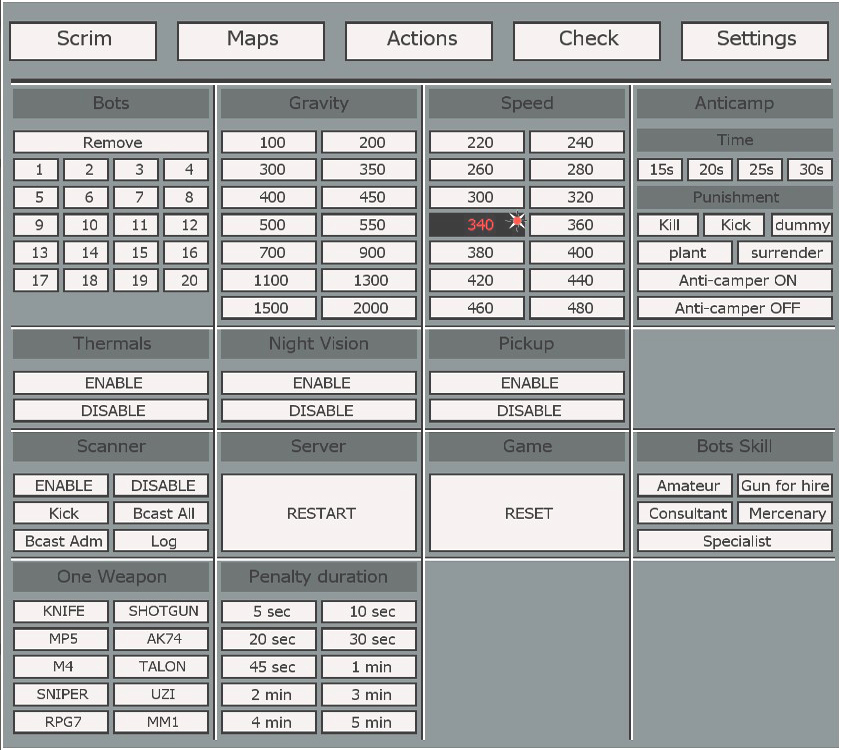
Task: Turn Anti-camper ON
Action: point(735,281)
